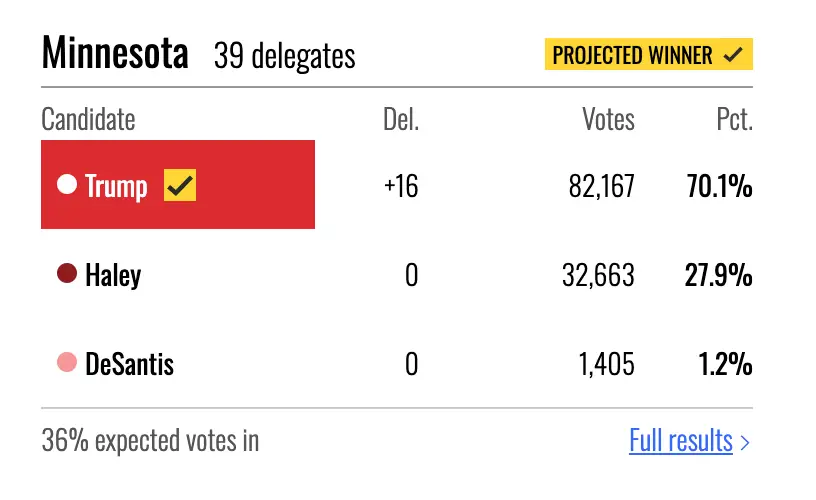Click Trump's 70.1% percentage value
This screenshot has height=500, width=816.
pos(720,186)
